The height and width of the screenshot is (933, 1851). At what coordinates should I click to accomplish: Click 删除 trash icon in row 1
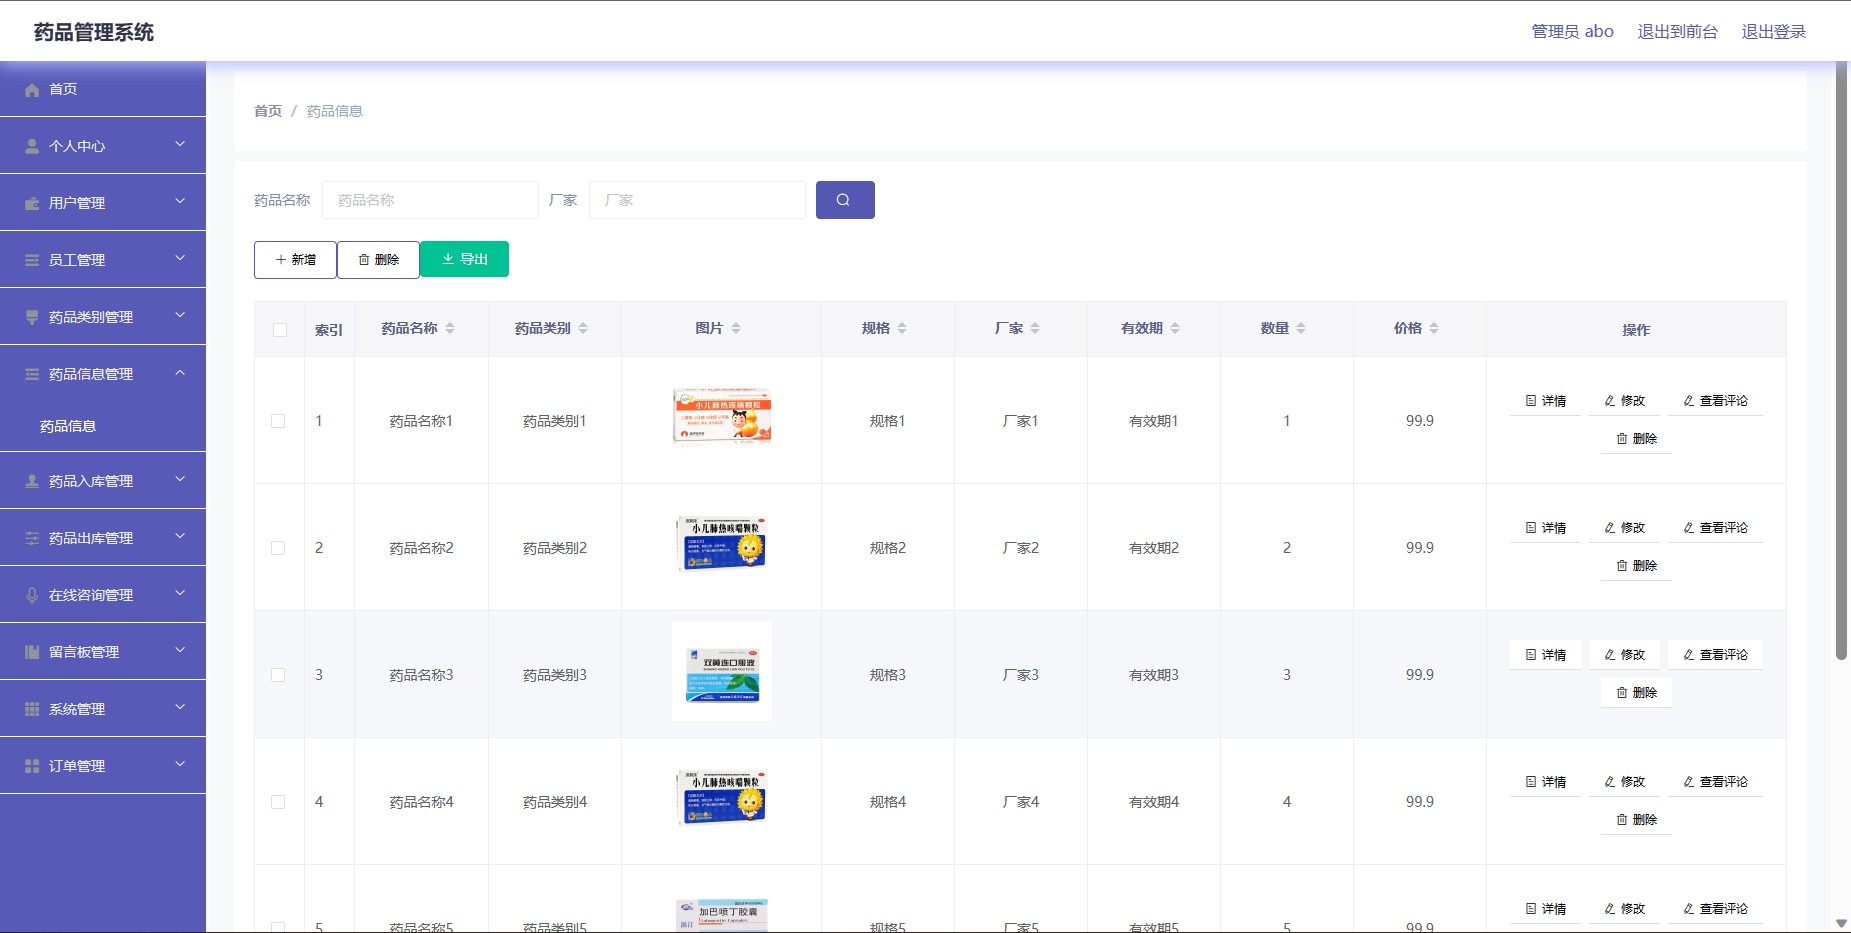[1622, 439]
